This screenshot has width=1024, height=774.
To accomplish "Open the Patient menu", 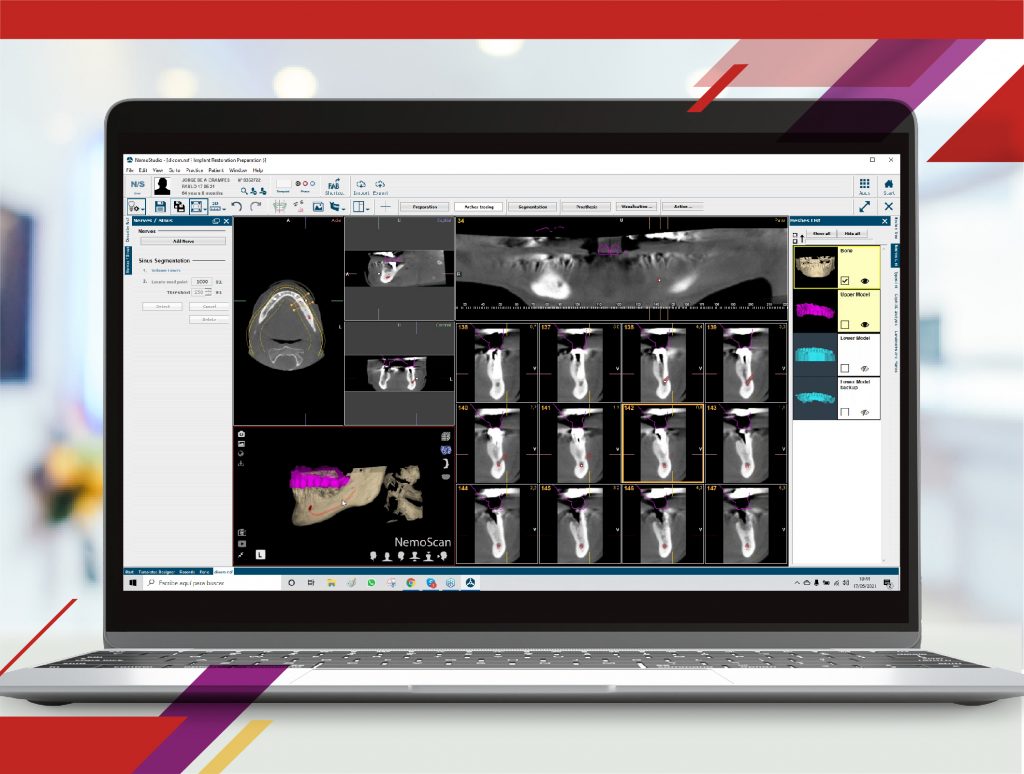I will click(216, 170).
